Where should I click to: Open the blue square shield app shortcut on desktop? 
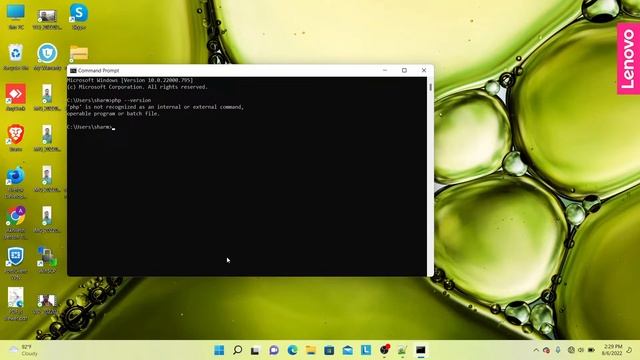(16, 263)
